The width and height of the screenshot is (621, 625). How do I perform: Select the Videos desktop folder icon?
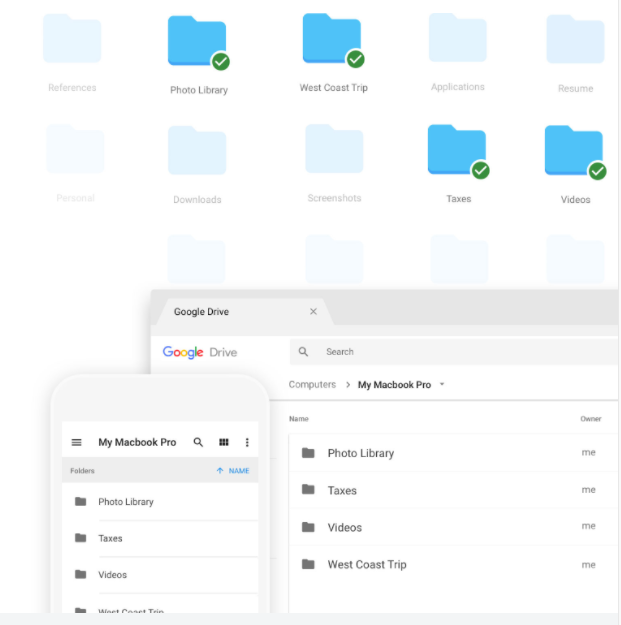click(x=573, y=150)
